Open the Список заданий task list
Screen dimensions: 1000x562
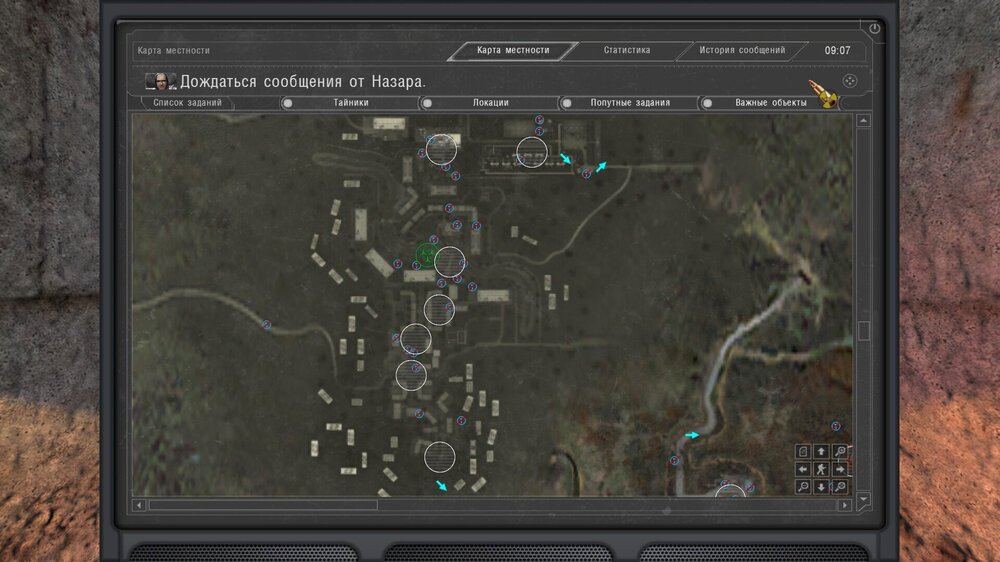(x=188, y=103)
